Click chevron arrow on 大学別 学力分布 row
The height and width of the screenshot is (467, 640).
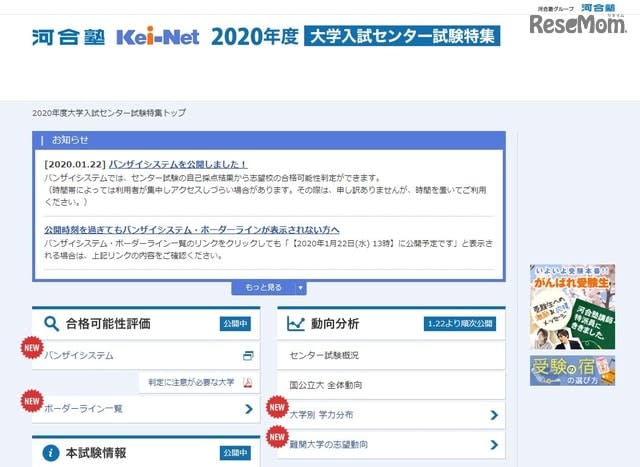tap(494, 415)
